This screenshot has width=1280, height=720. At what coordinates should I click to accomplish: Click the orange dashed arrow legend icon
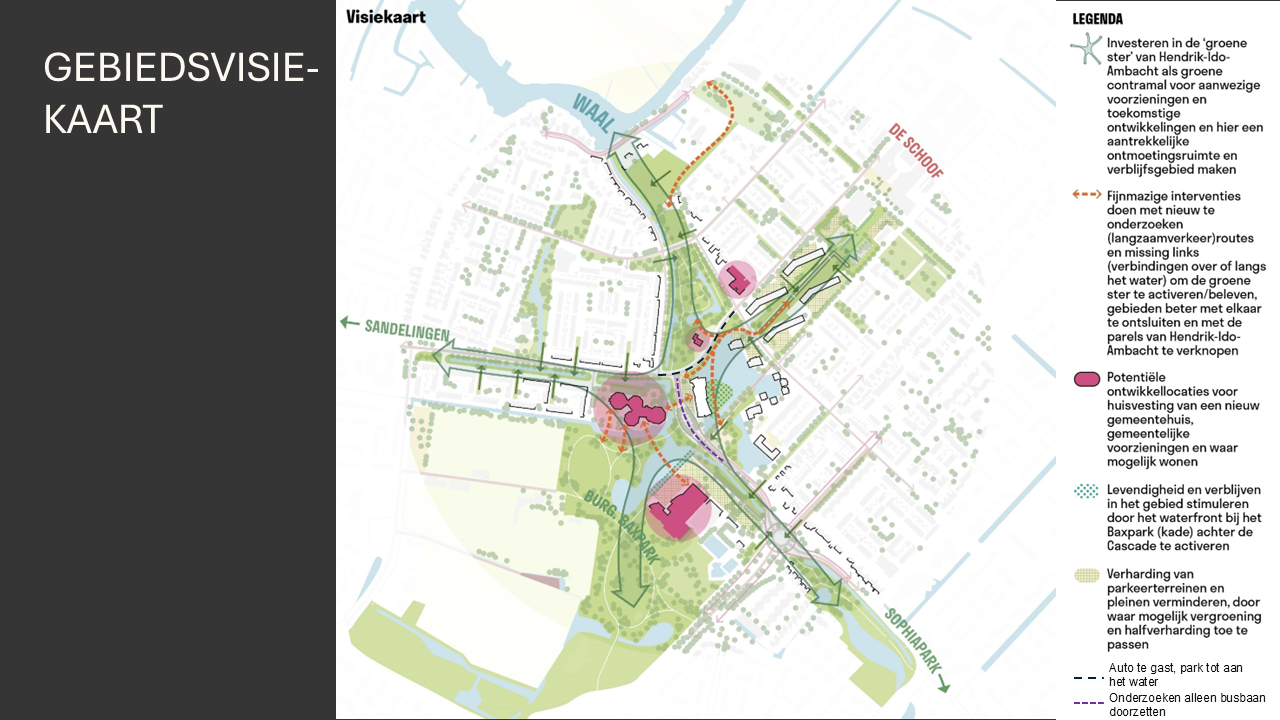[x=1086, y=195]
